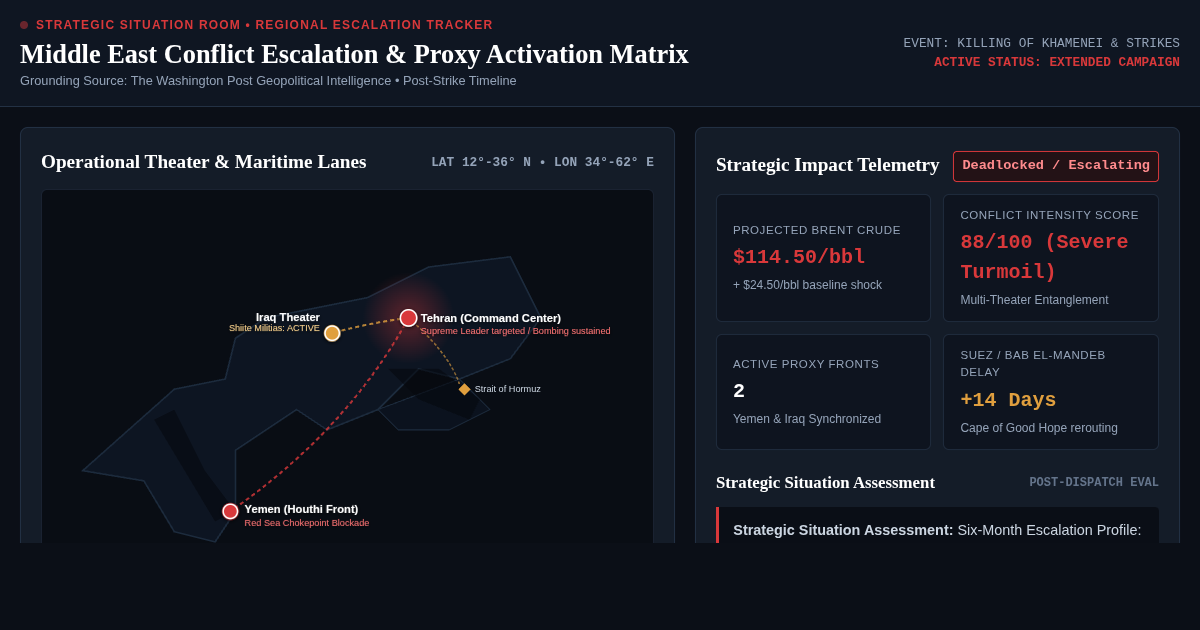1200x630 pixels.
Task: Click the Strategic Situation Assessment heading
Action: (x=825, y=483)
